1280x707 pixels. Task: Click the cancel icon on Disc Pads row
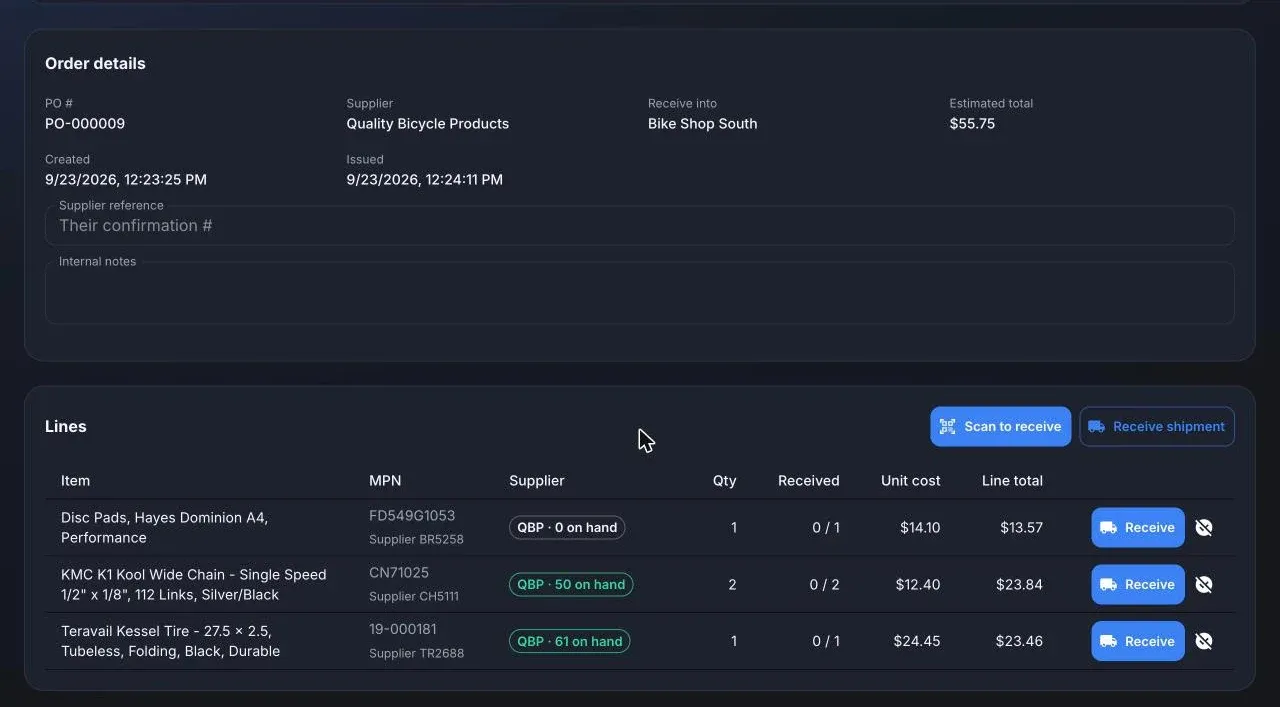pos(1204,527)
